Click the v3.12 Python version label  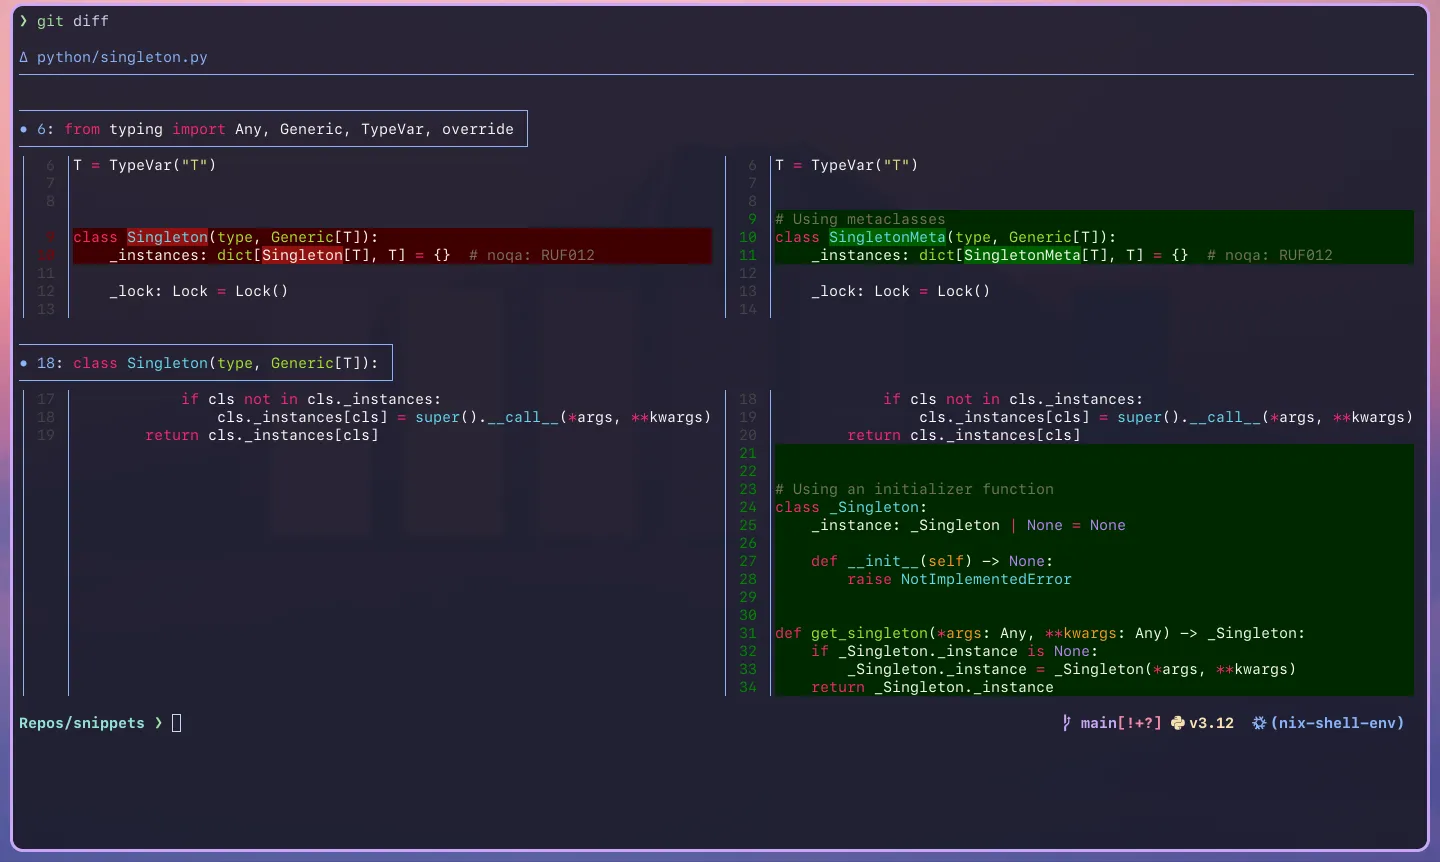1210,722
